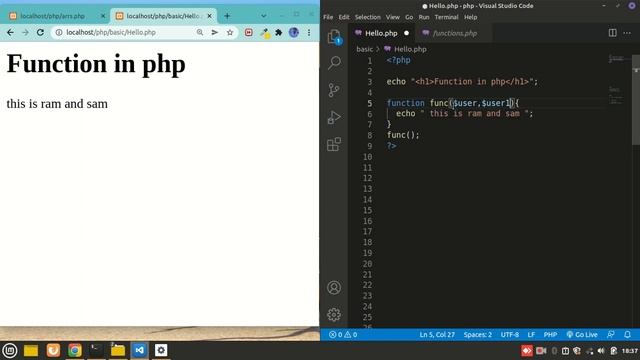640x360 pixels.
Task: Open the Source Control view
Action: pyautogui.click(x=334, y=90)
